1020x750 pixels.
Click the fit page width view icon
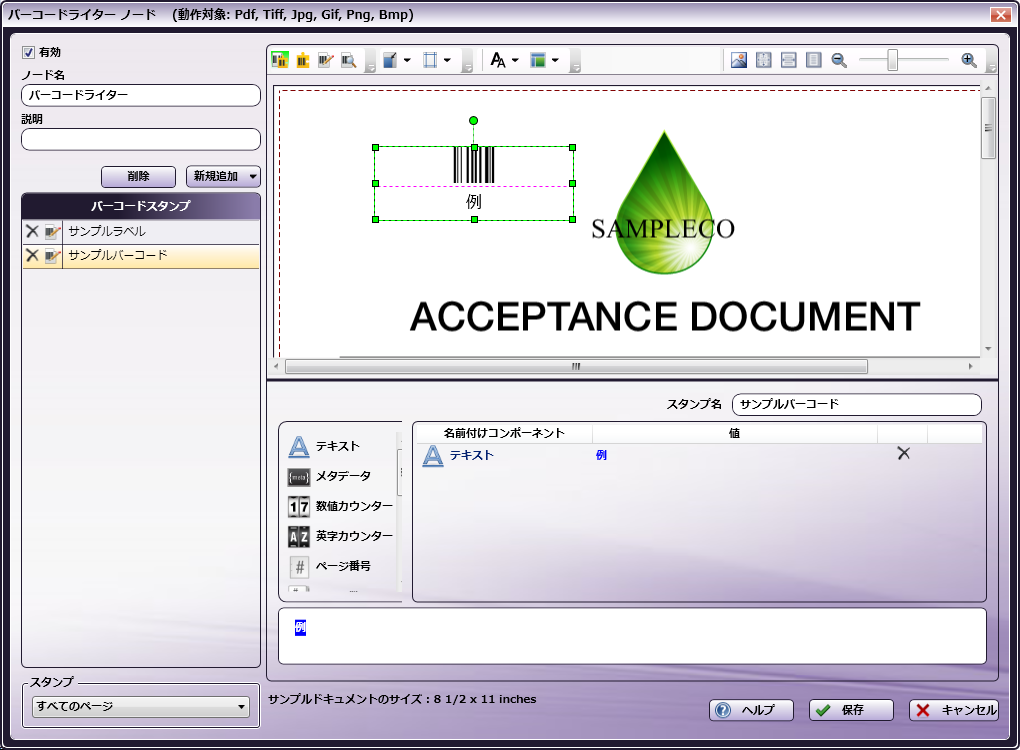pos(788,60)
